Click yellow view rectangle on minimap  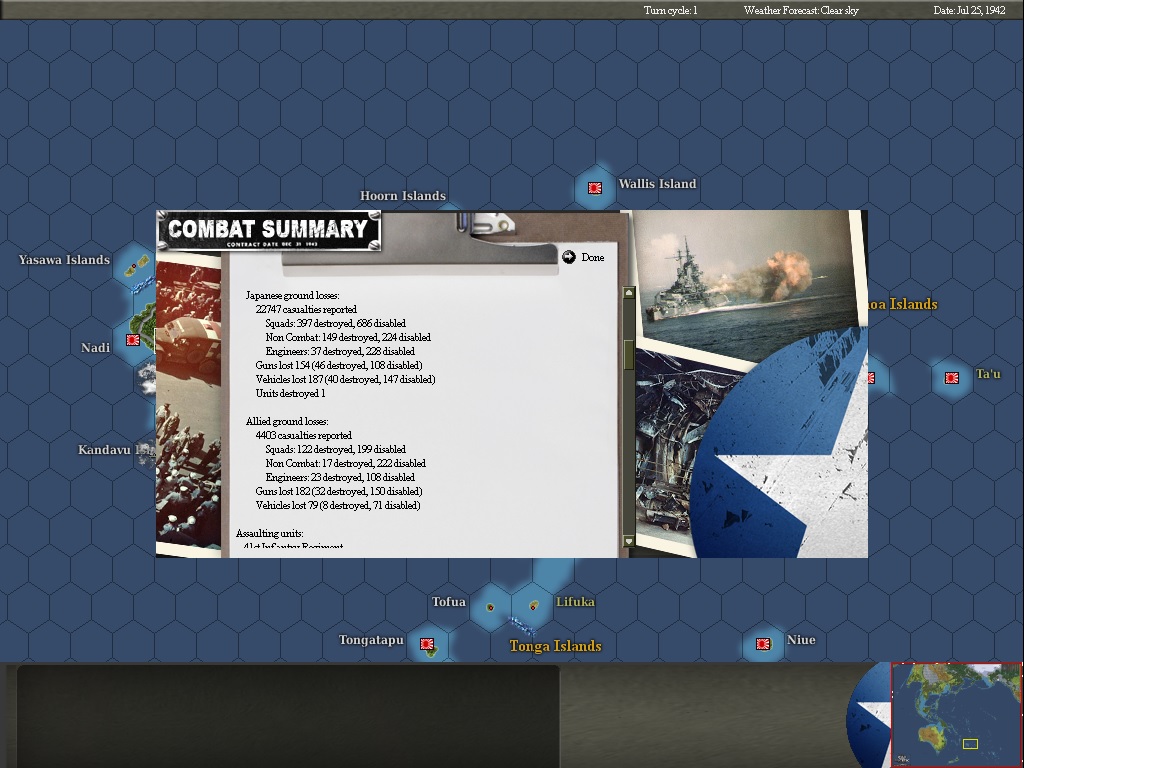pos(970,744)
